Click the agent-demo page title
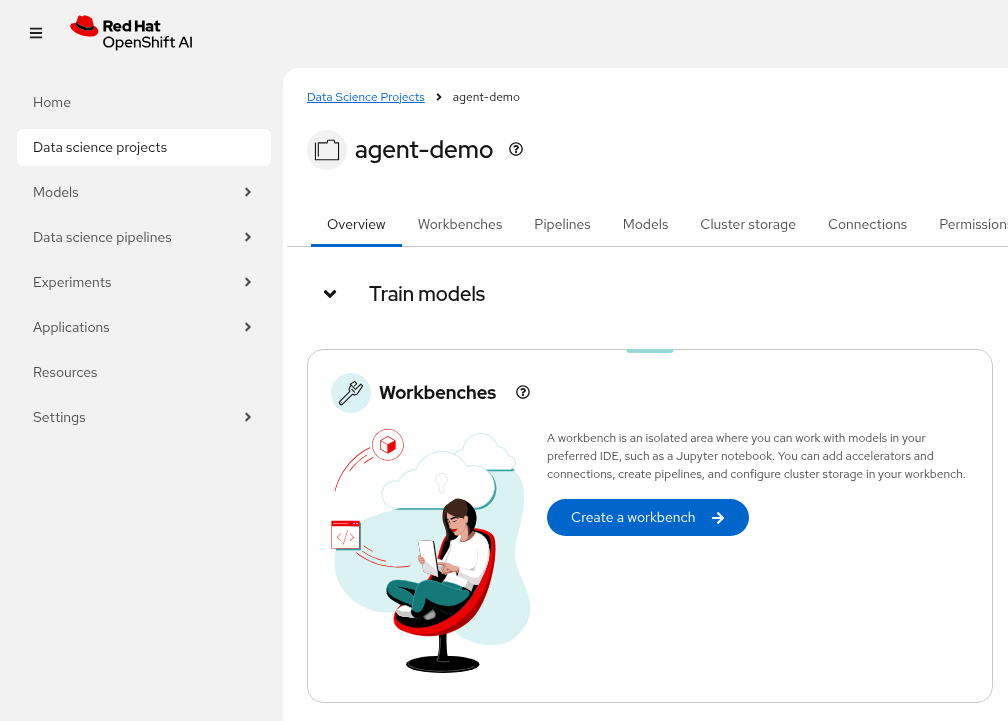Screen dimensions: 1008x721 [424, 150]
